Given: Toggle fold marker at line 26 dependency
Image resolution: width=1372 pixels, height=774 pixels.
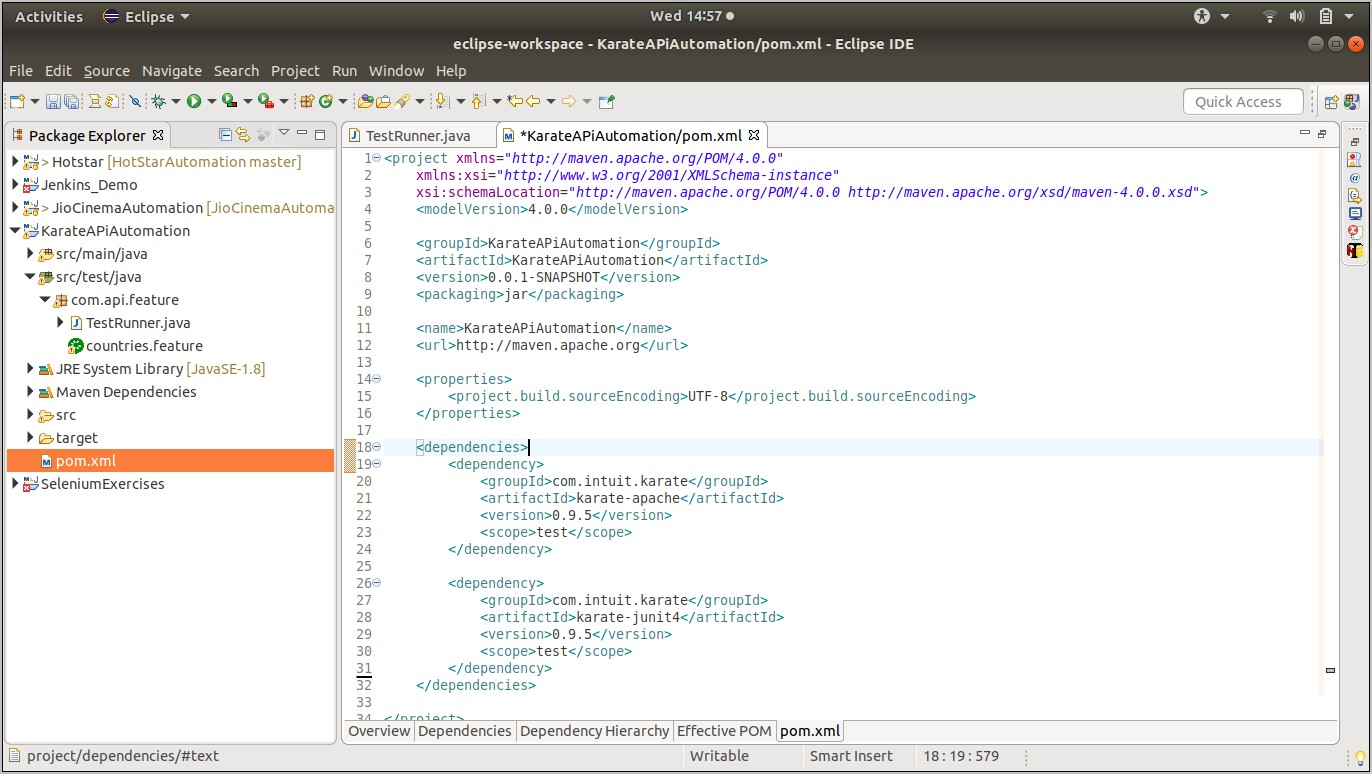Looking at the screenshot, I should click(x=376, y=583).
